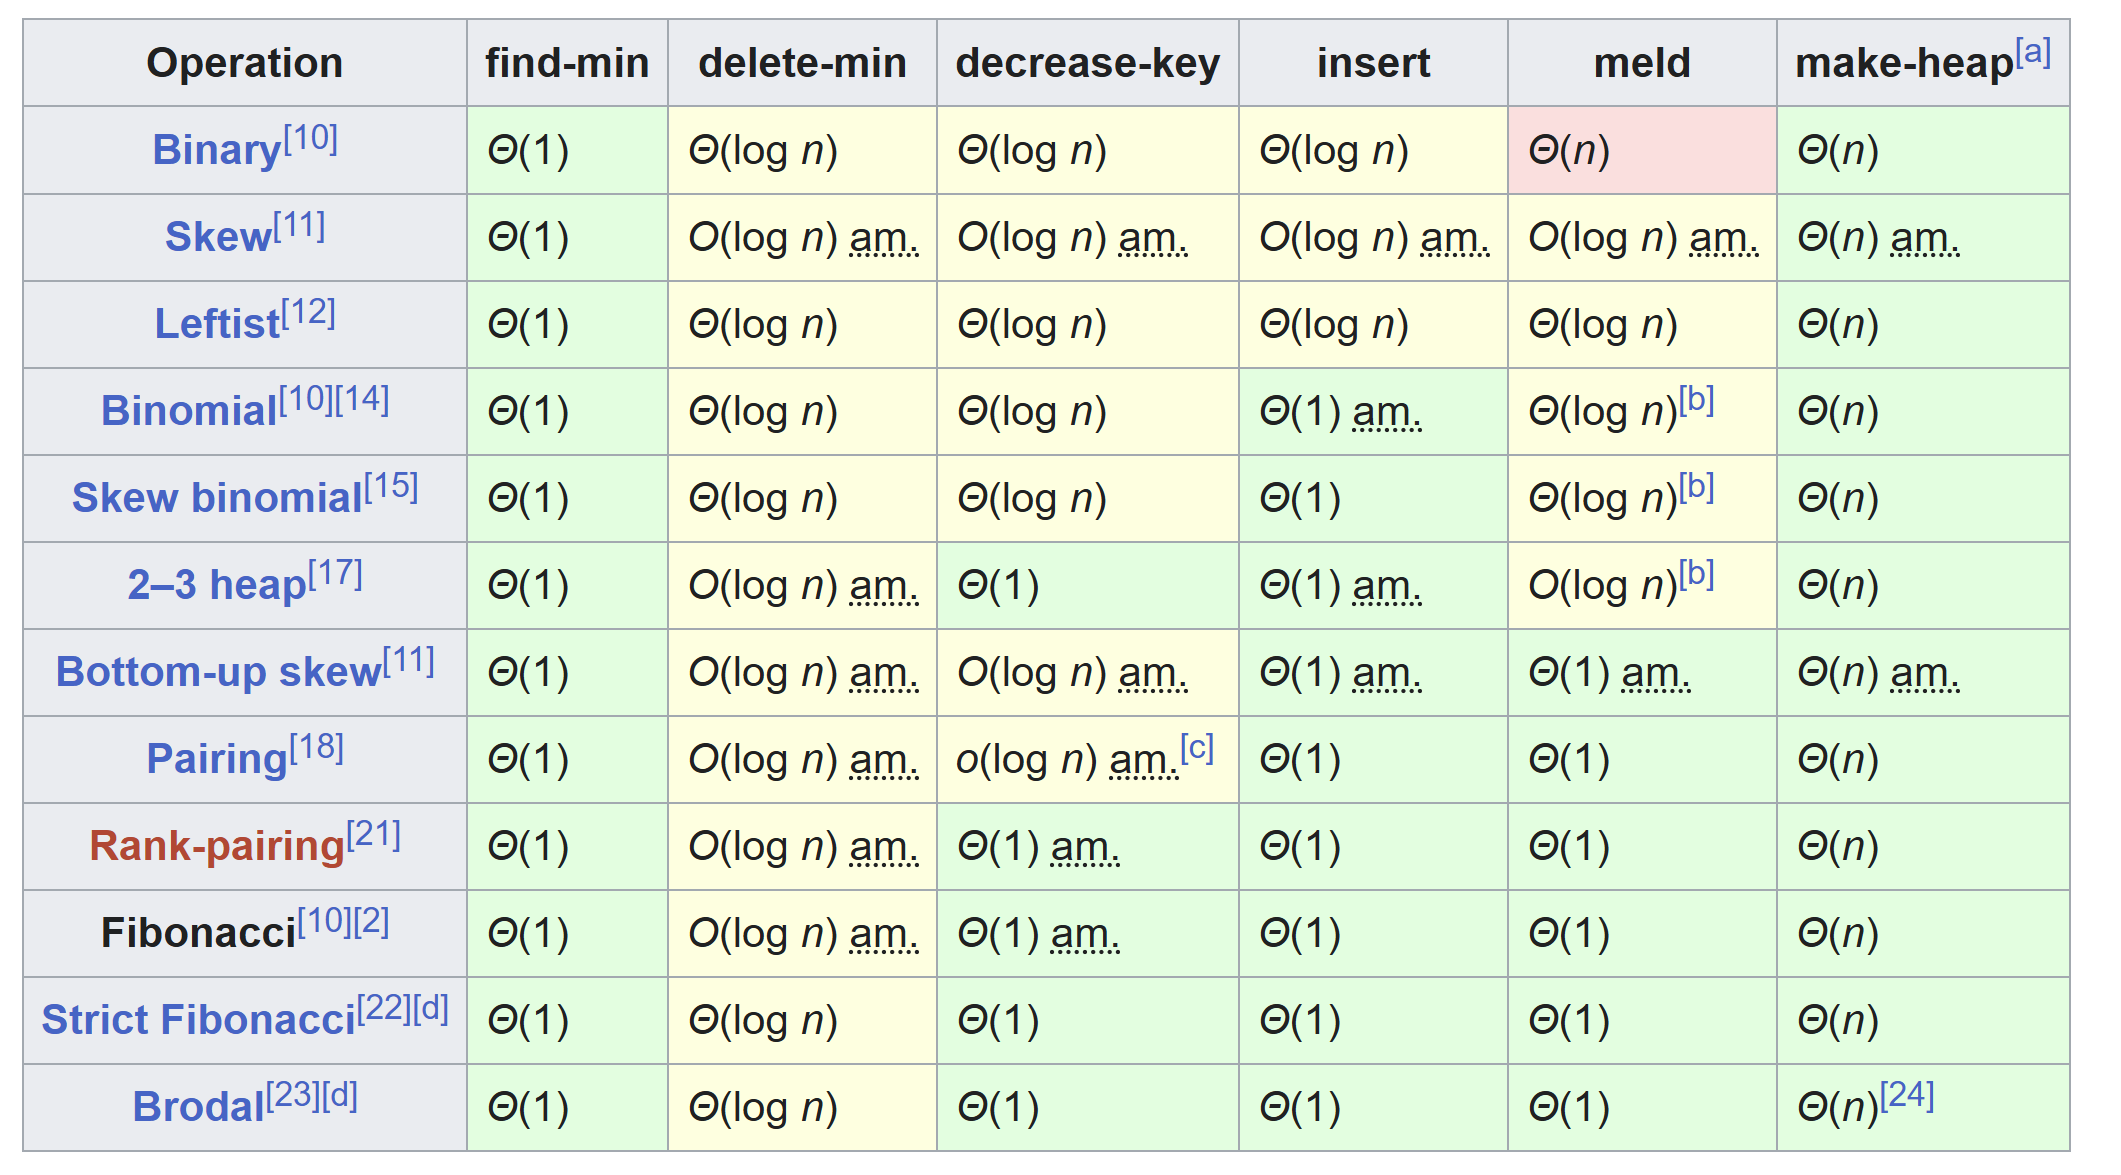Image resolution: width=2121 pixels, height=1175 pixels.
Task: Open the Leftist heap link
Action: [x=216, y=325]
